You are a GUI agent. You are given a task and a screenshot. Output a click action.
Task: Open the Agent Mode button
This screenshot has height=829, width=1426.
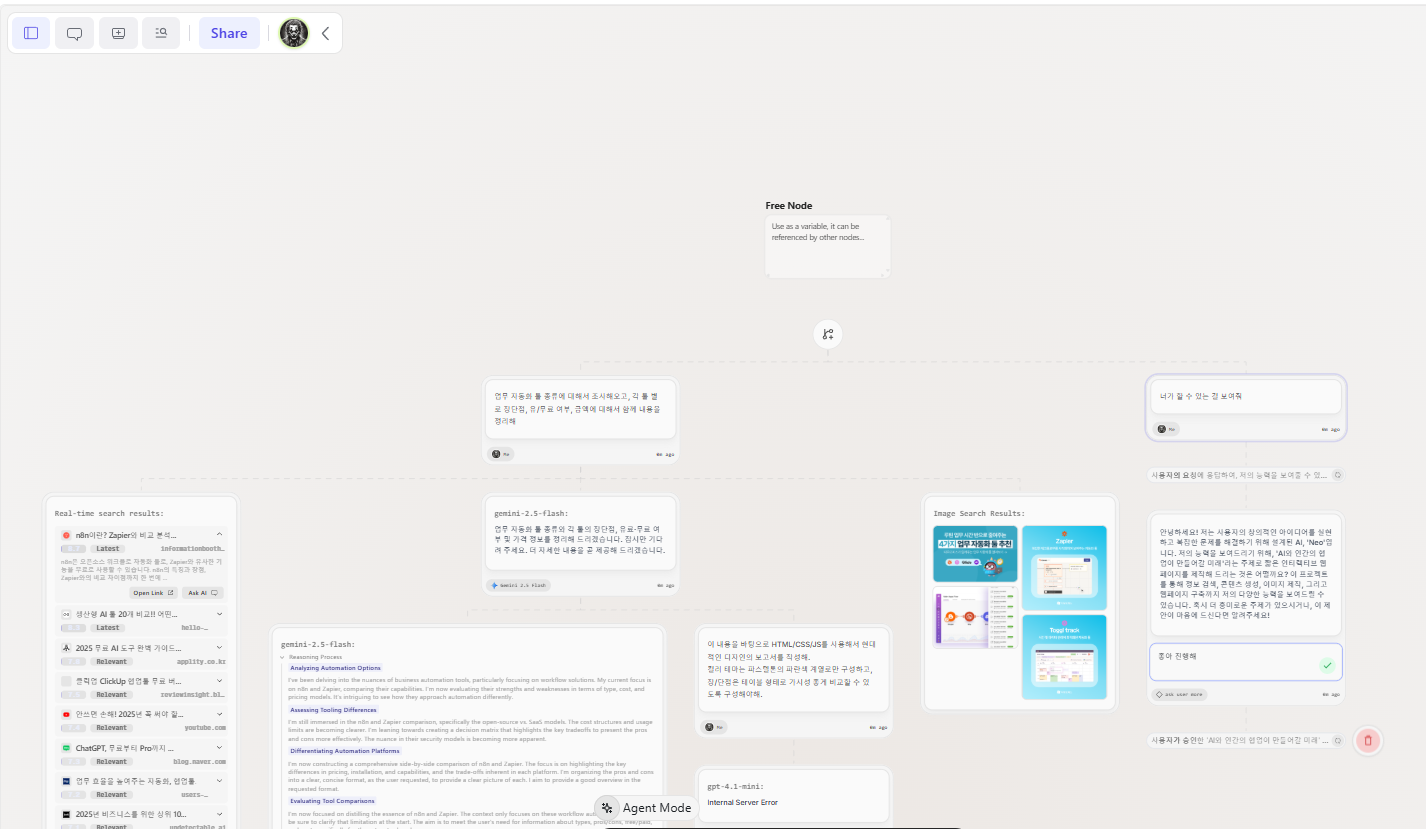[645, 808]
